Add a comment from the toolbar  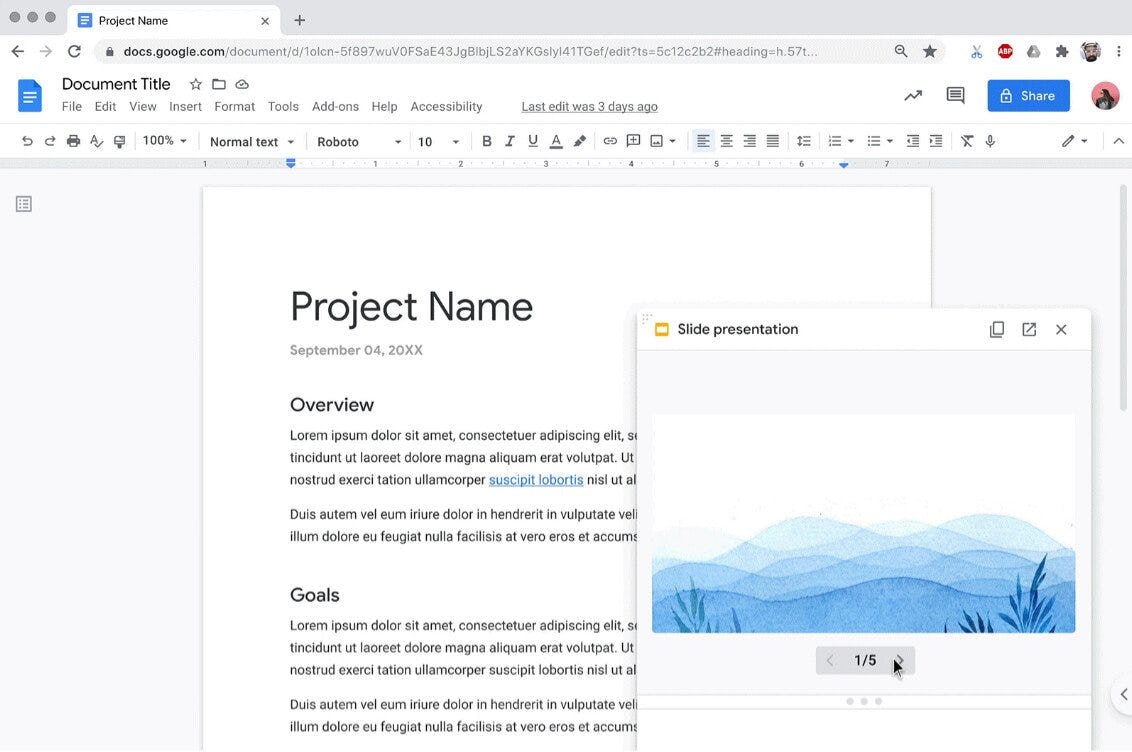pos(633,141)
